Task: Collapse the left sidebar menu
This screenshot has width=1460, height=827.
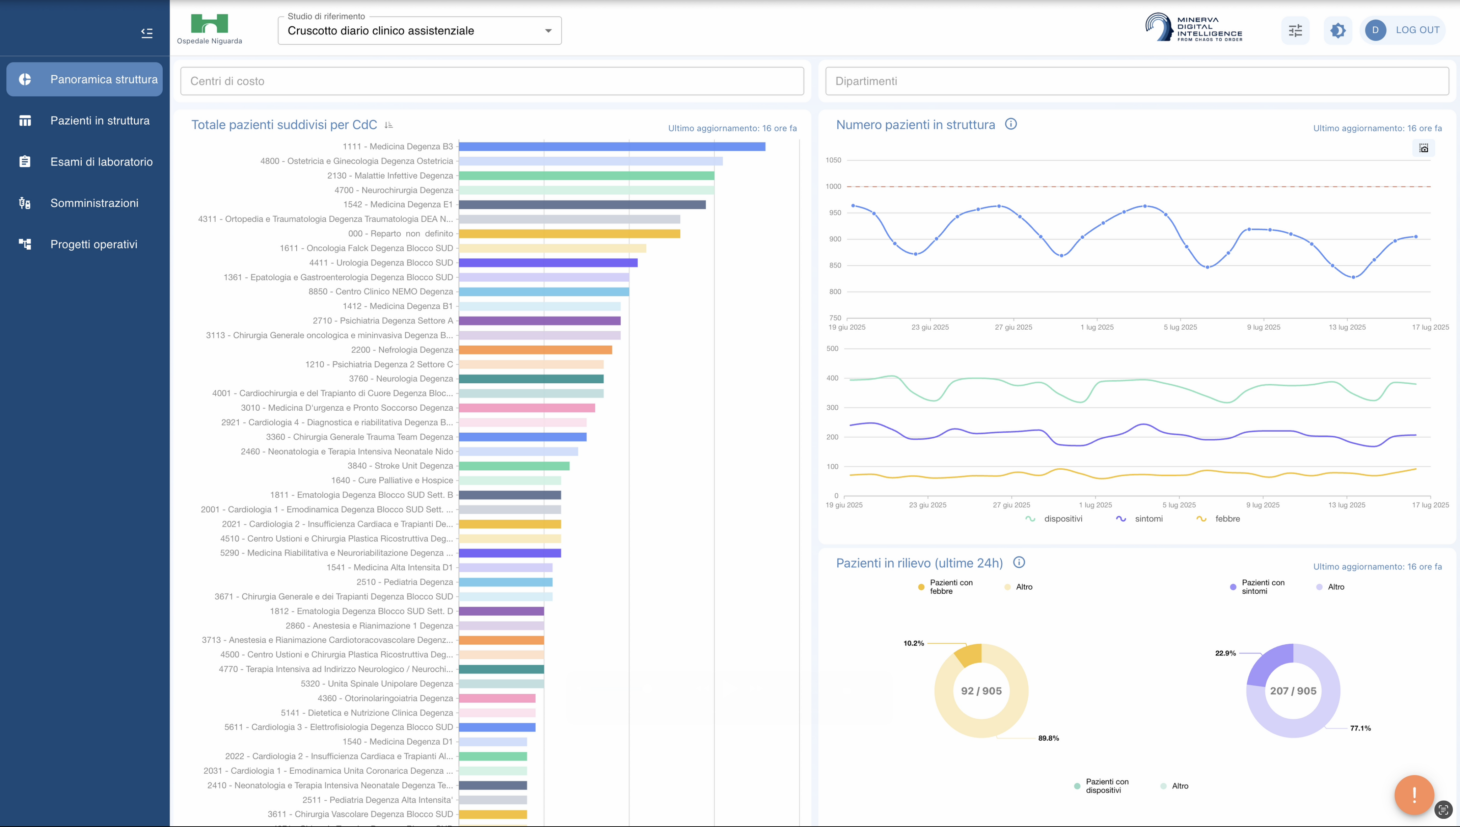Action: click(147, 33)
